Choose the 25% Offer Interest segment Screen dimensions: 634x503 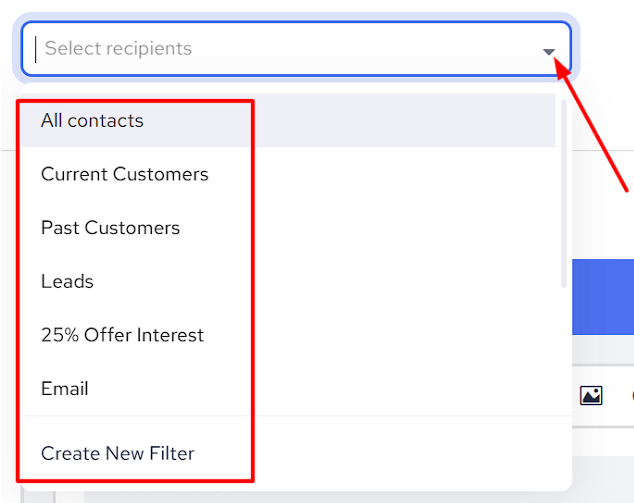point(122,335)
